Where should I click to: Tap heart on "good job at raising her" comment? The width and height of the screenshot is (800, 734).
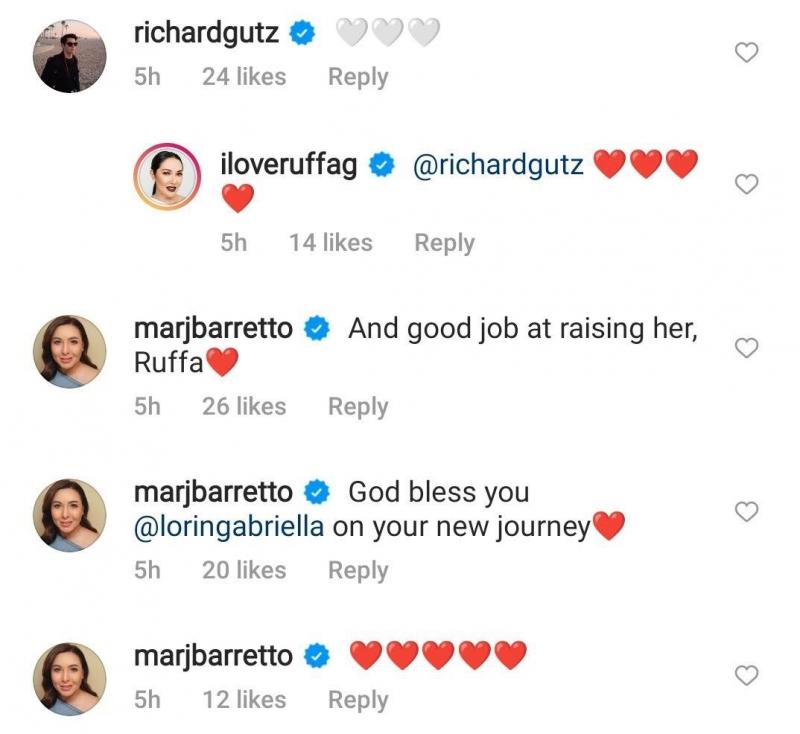click(x=747, y=347)
